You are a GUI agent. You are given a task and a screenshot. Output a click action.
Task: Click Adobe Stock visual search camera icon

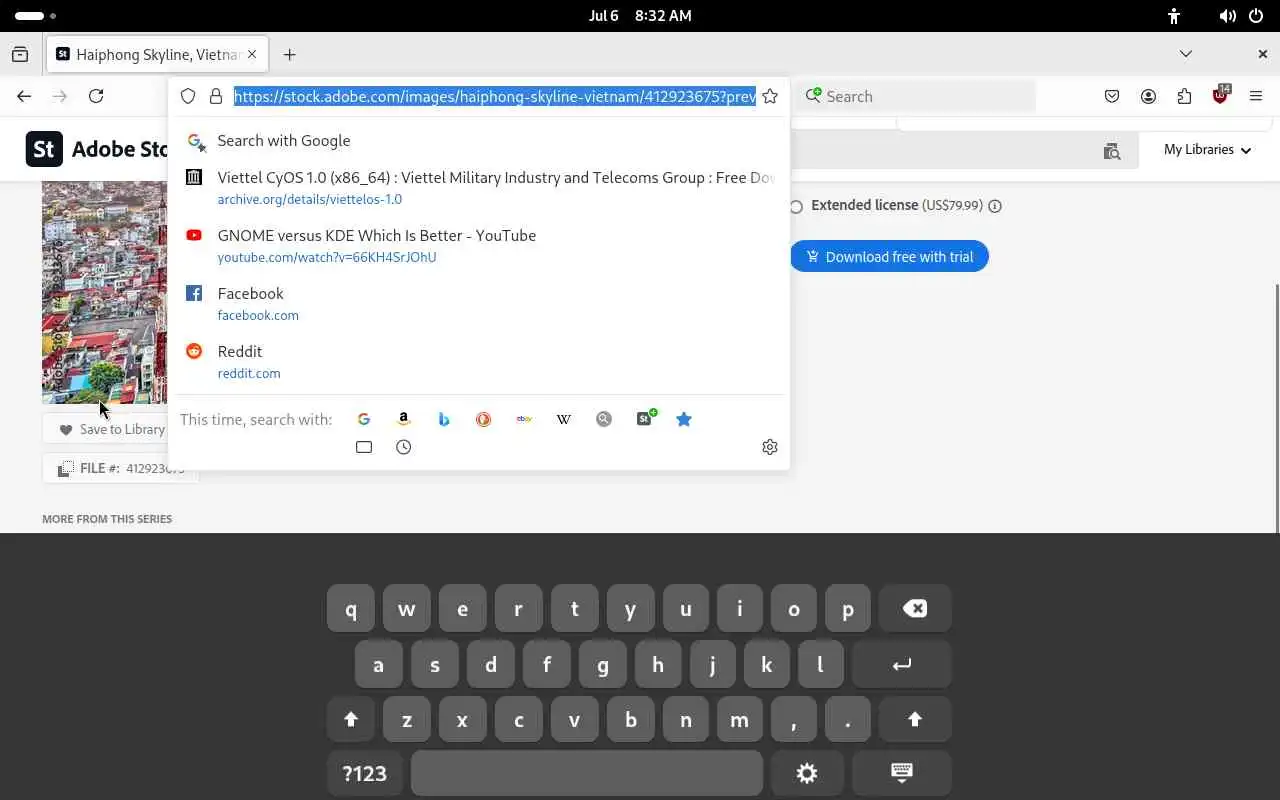pos(1112,151)
